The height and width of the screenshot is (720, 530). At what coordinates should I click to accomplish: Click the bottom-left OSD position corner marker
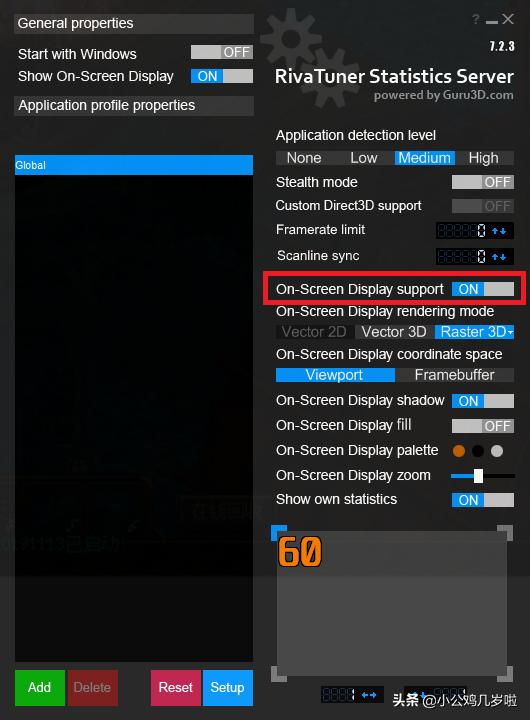[279, 674]
